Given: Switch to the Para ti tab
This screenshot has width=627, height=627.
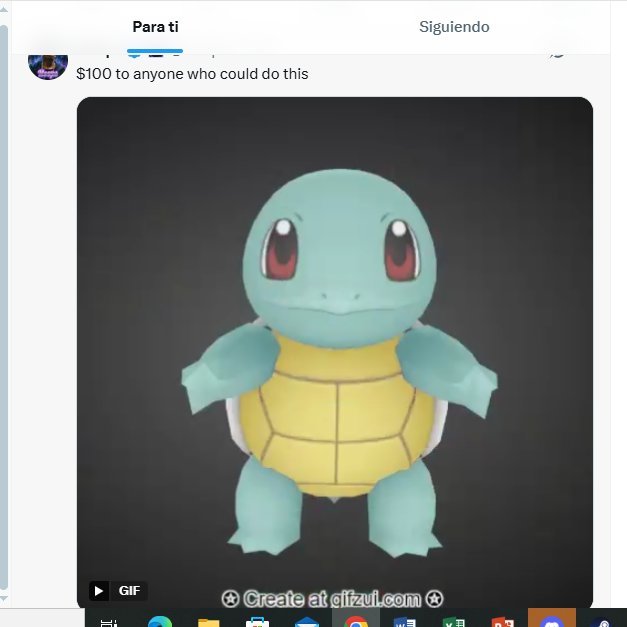Looking at the screenshot, I should pos(155,27).
